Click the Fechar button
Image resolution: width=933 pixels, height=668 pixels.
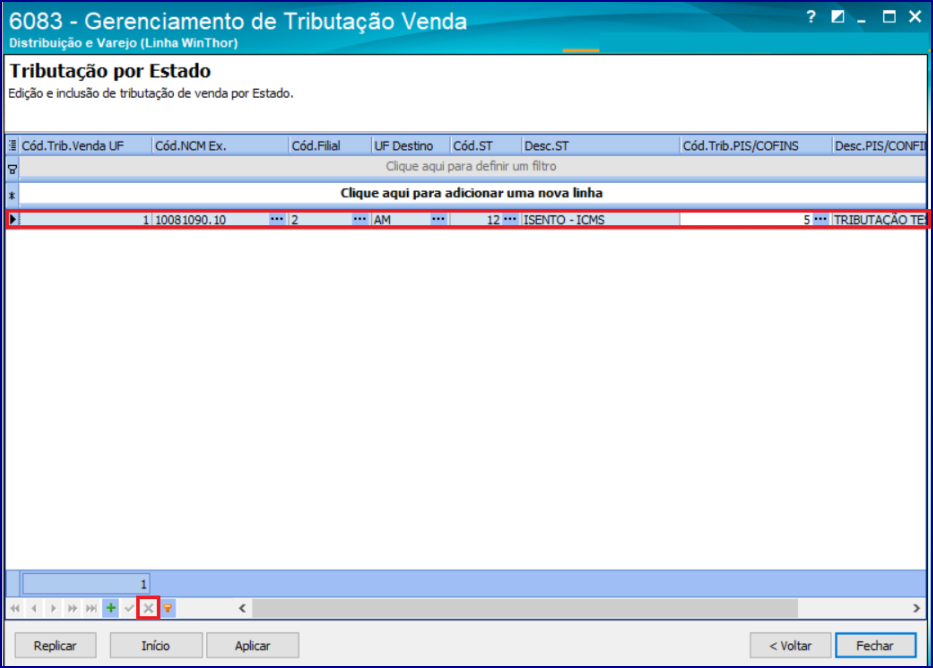click(875, 645)
